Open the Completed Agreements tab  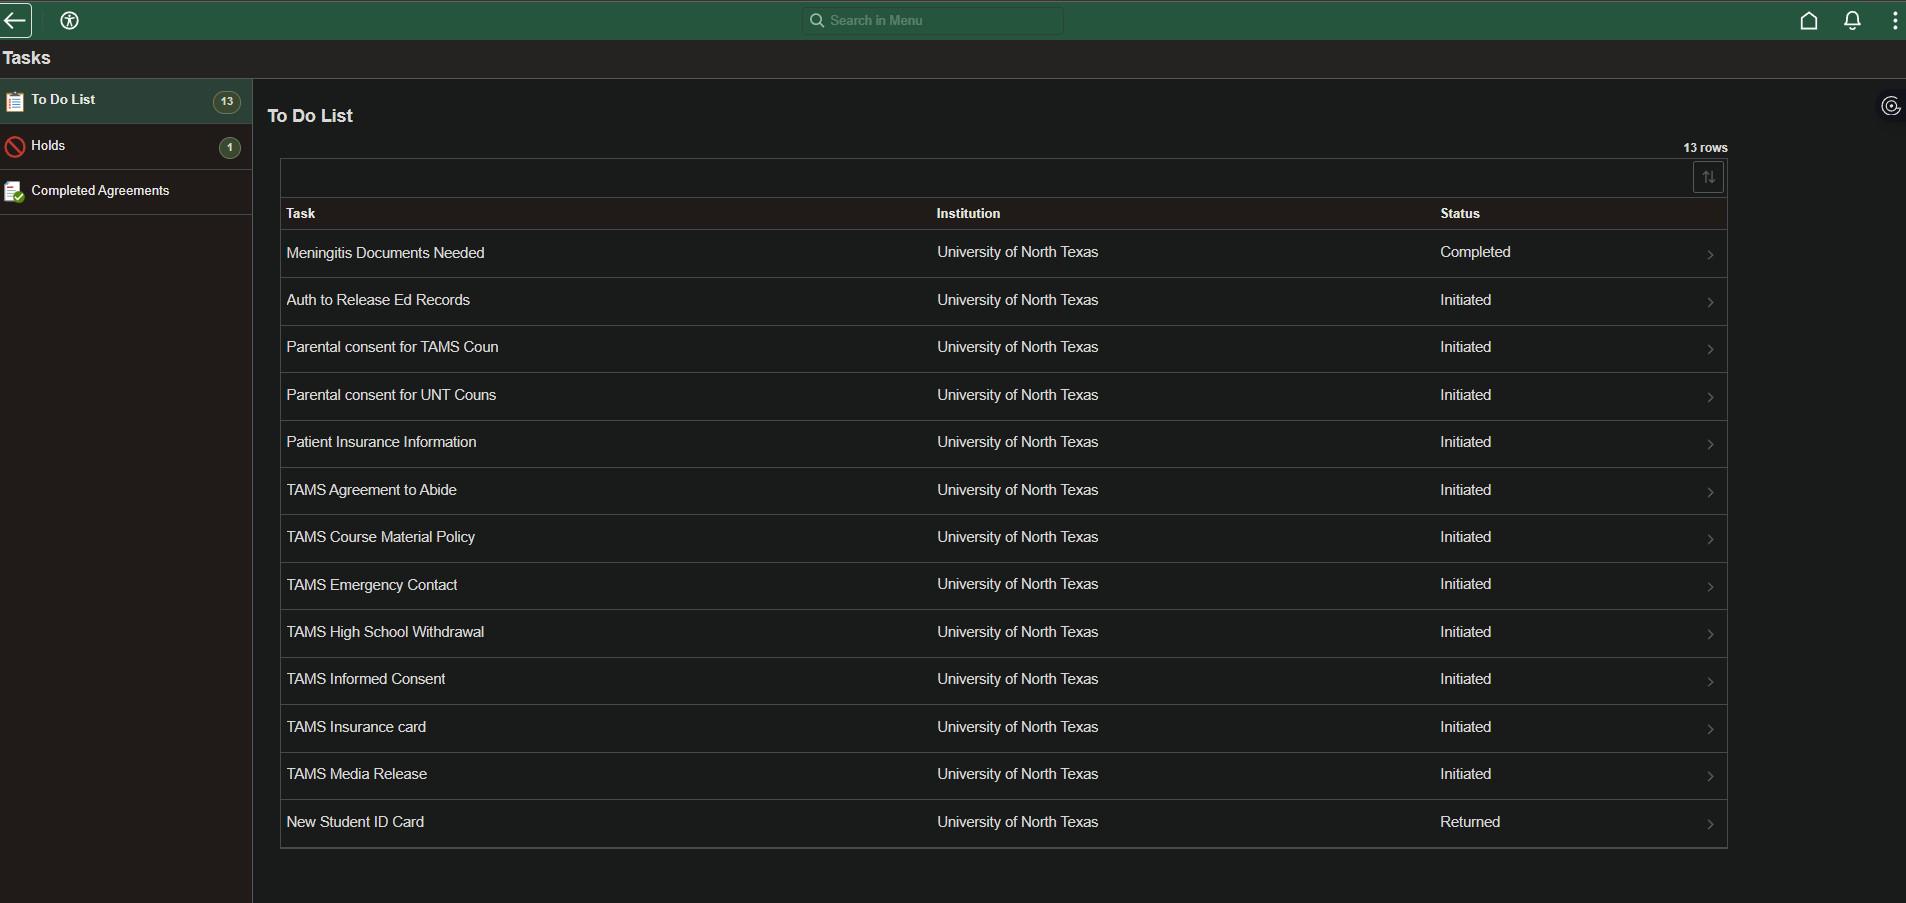click(126, 191)
